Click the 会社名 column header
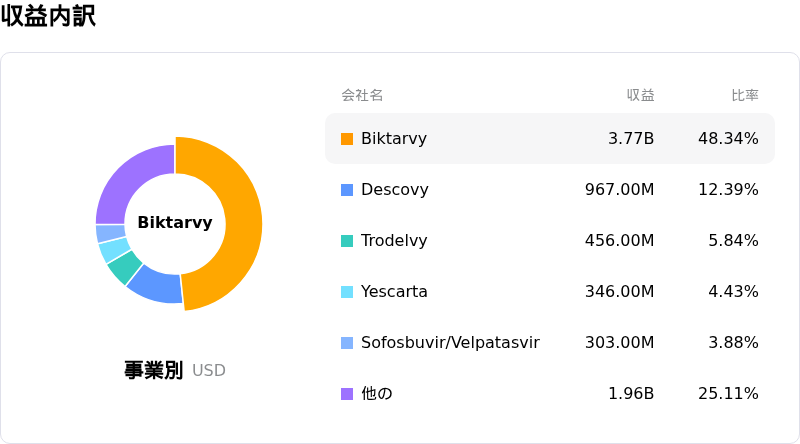Viewport: 800px width, 444px height. 362,95
